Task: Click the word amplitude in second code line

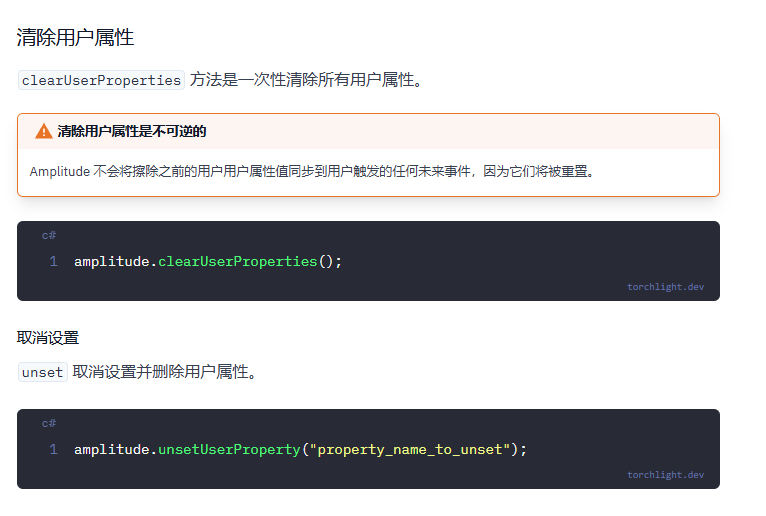Action: point(112,450)
